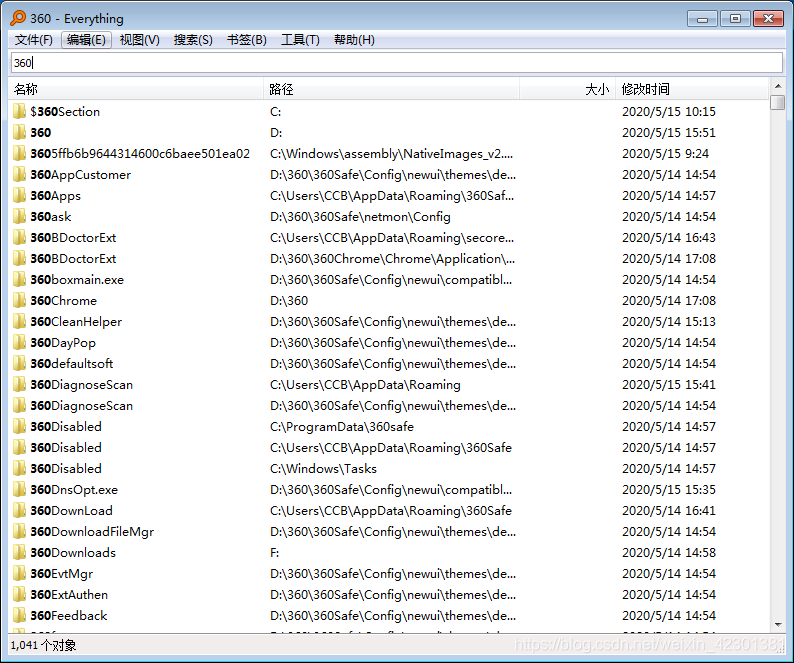This screenshot has height=663, width=794.
Task: Open the 文件(F) menu
Action: pos(33,40)
